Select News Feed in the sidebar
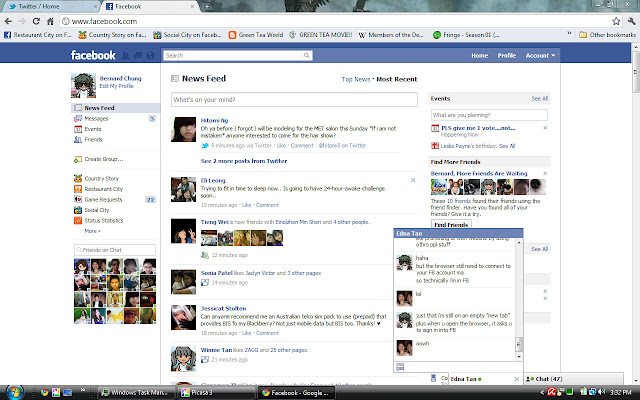 click(x=116, y=108)
